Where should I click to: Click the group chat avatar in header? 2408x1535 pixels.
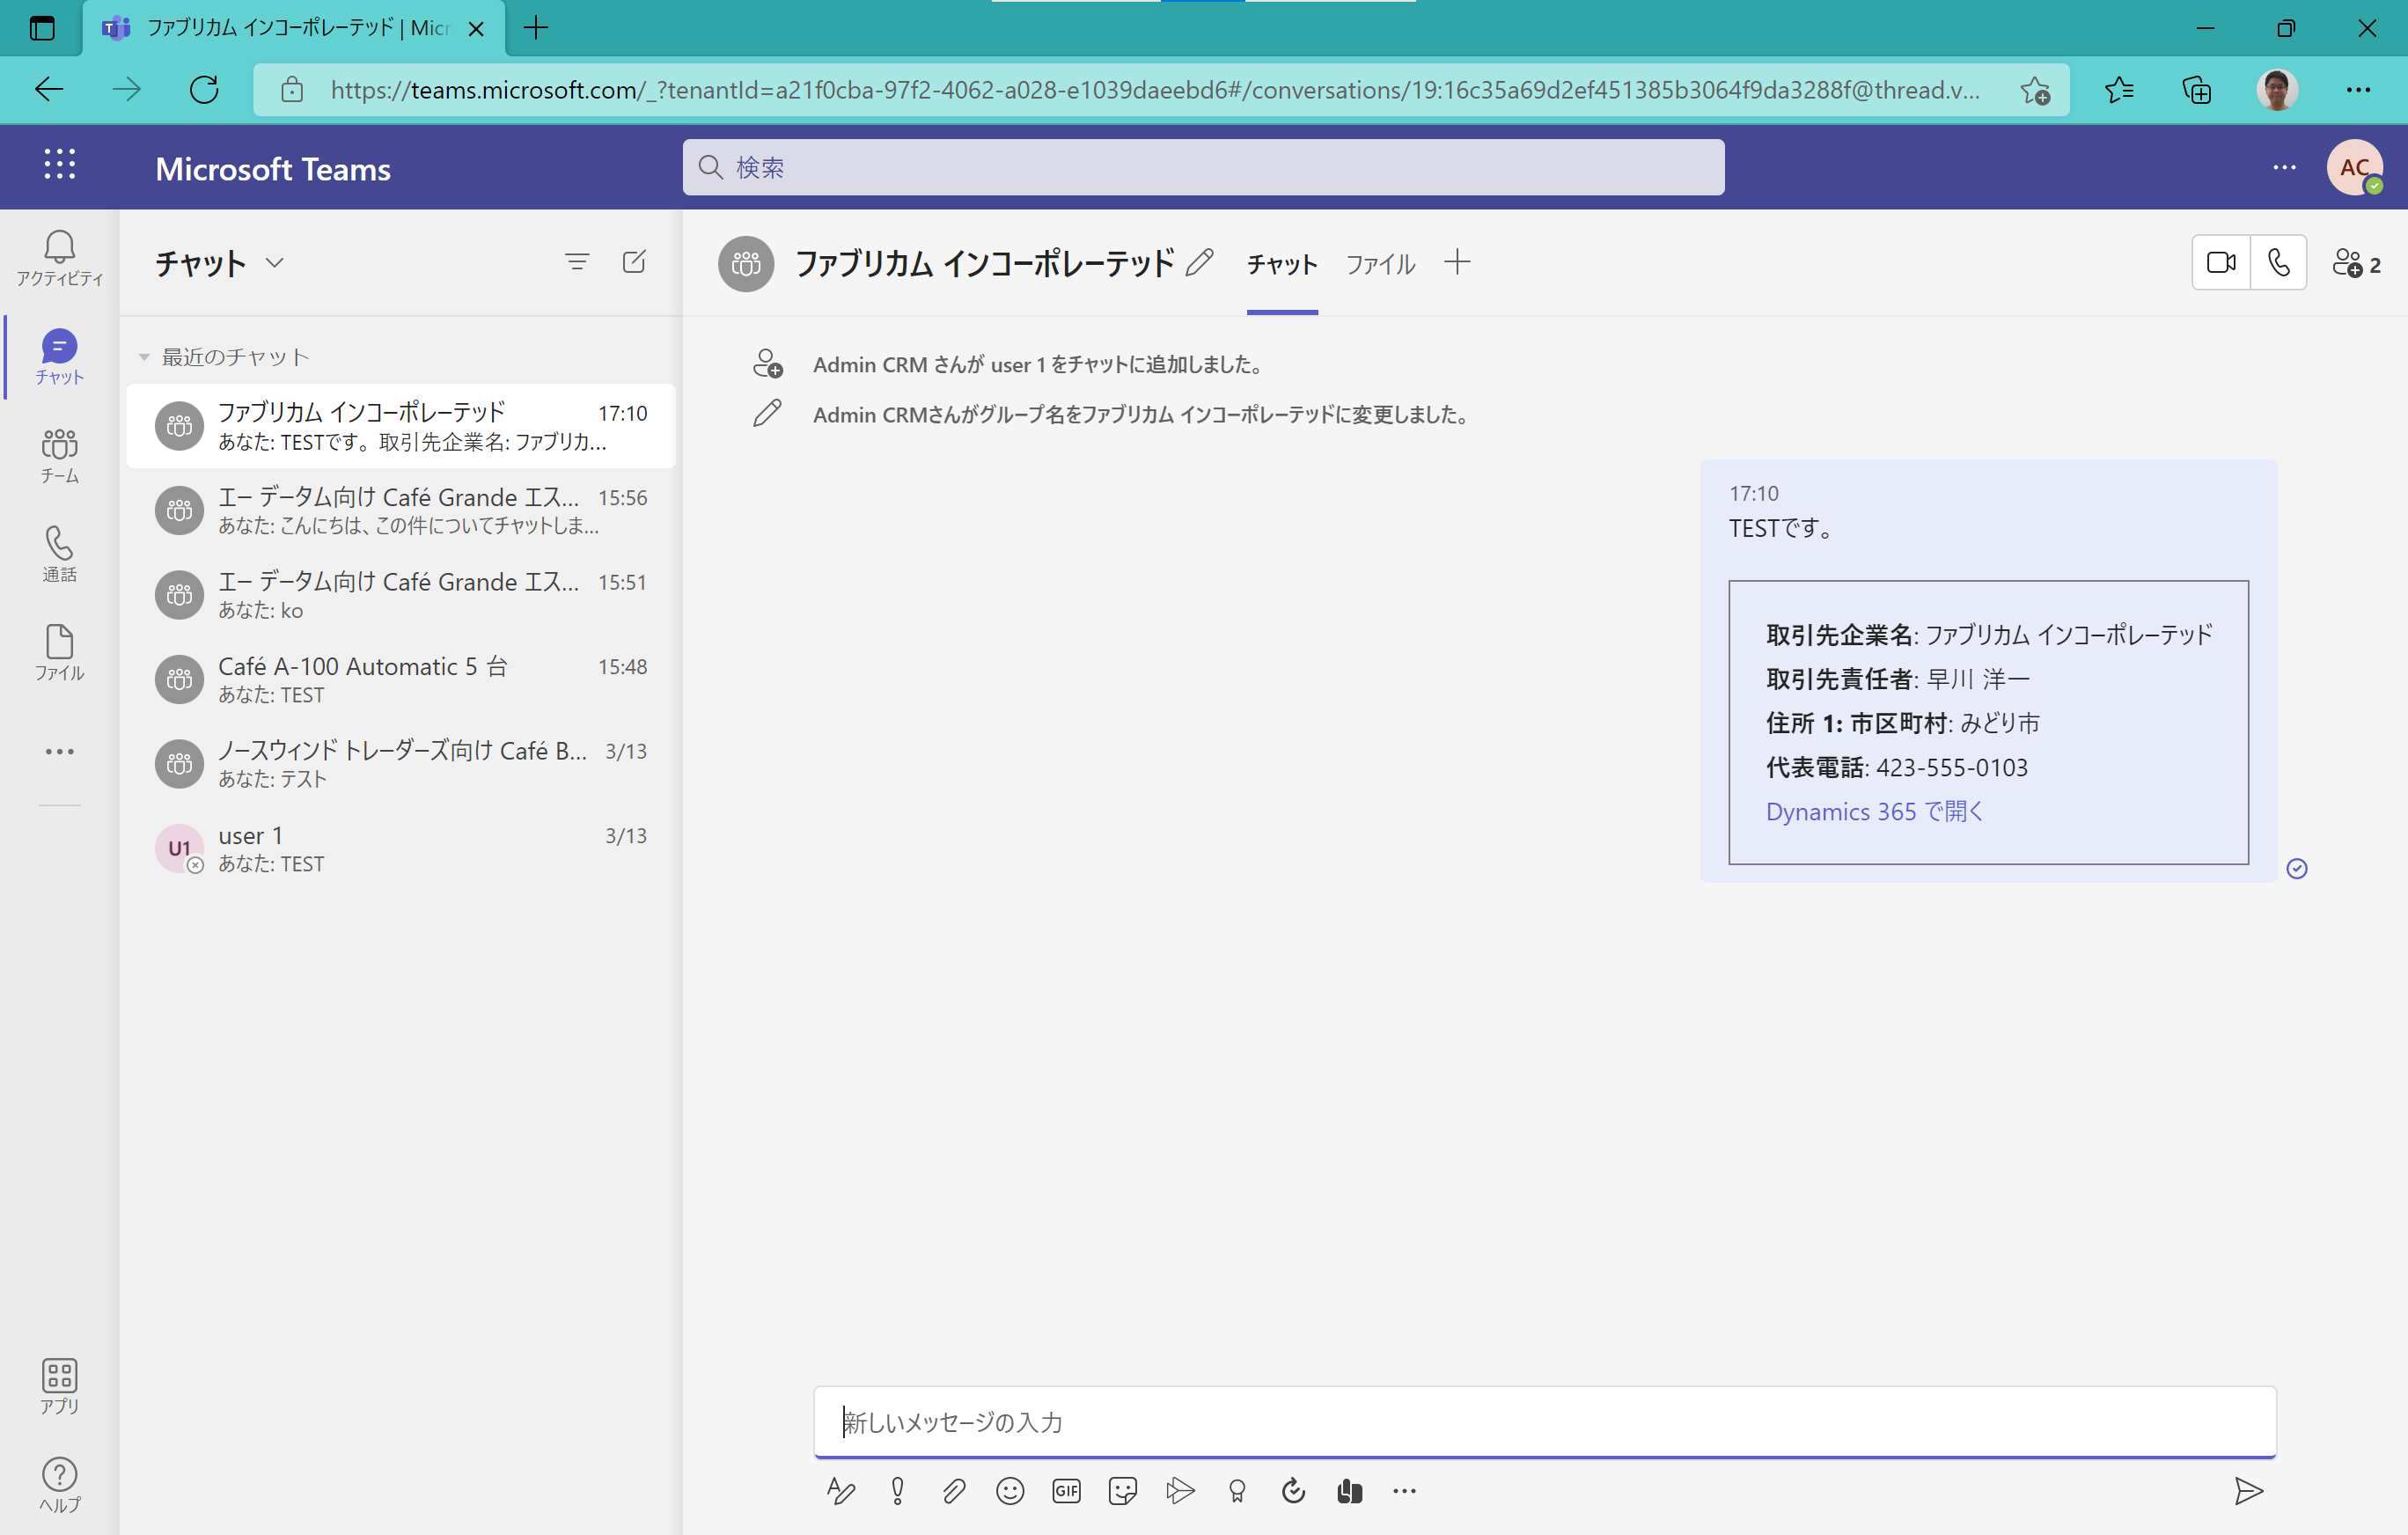(746, 264)
